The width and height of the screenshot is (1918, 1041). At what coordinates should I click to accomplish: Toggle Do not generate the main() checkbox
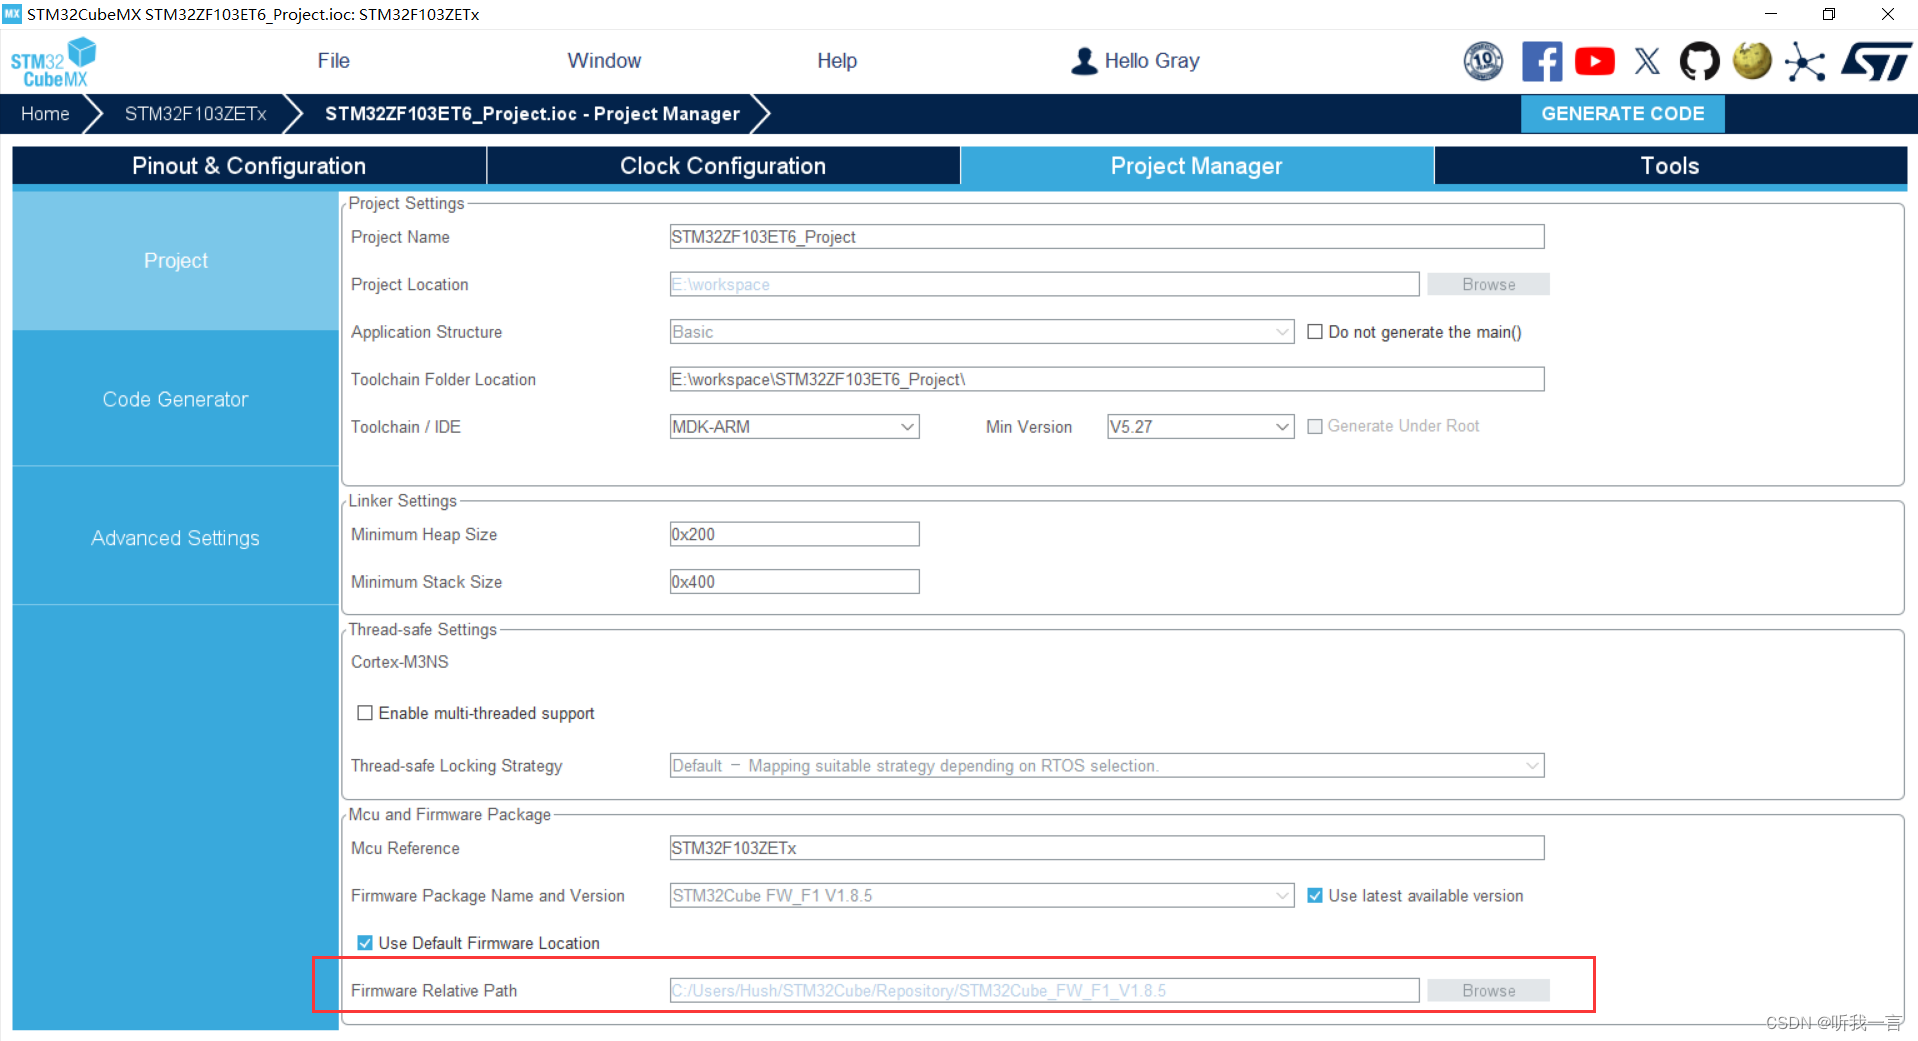coord(1315,332)
